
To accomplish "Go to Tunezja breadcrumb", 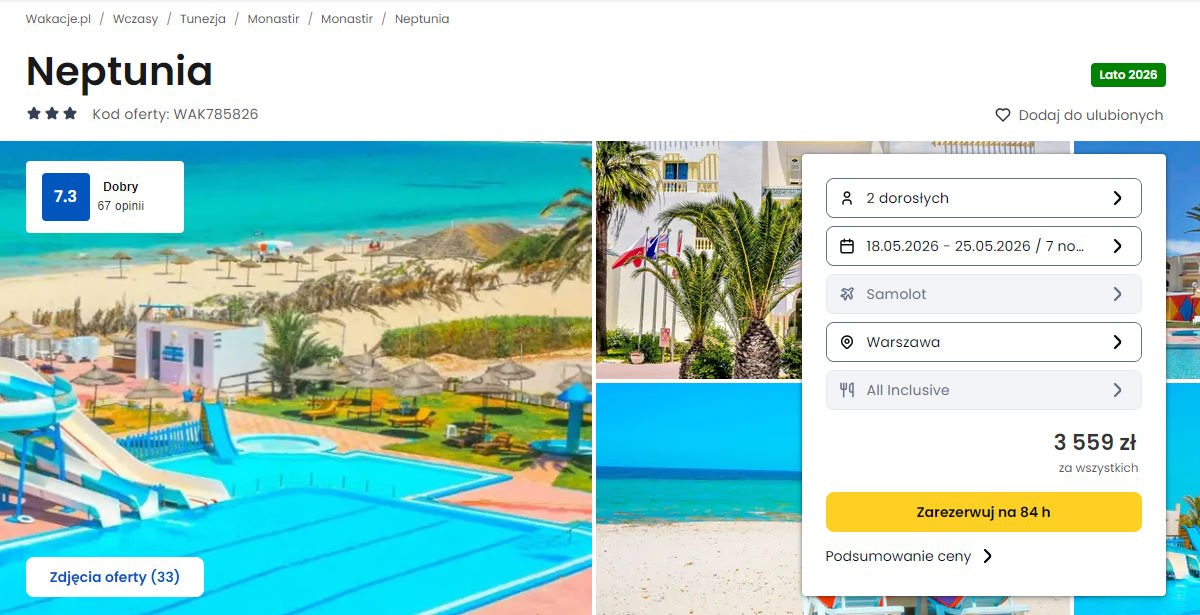I will pyautogui.click(x=203, y=19).
